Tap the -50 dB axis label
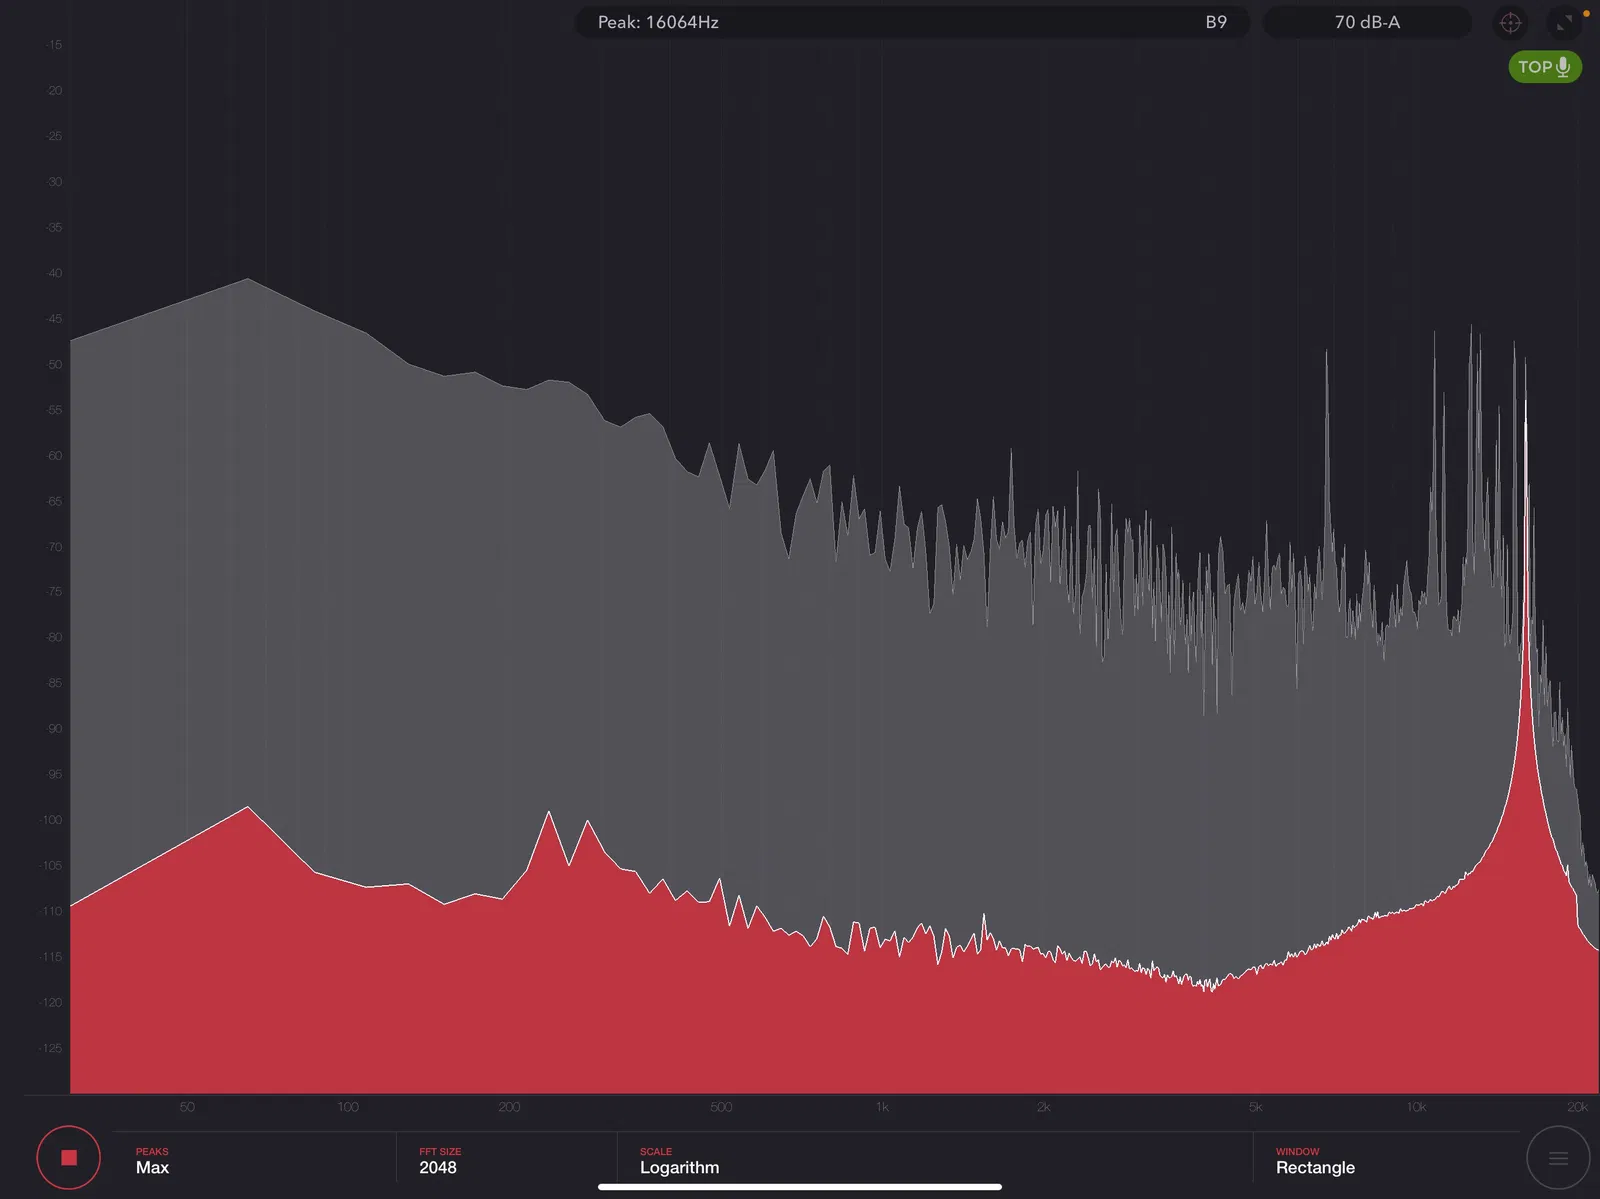Image resolution: width=1600 pixels, height=1199 pixels. tap(54, 364)
